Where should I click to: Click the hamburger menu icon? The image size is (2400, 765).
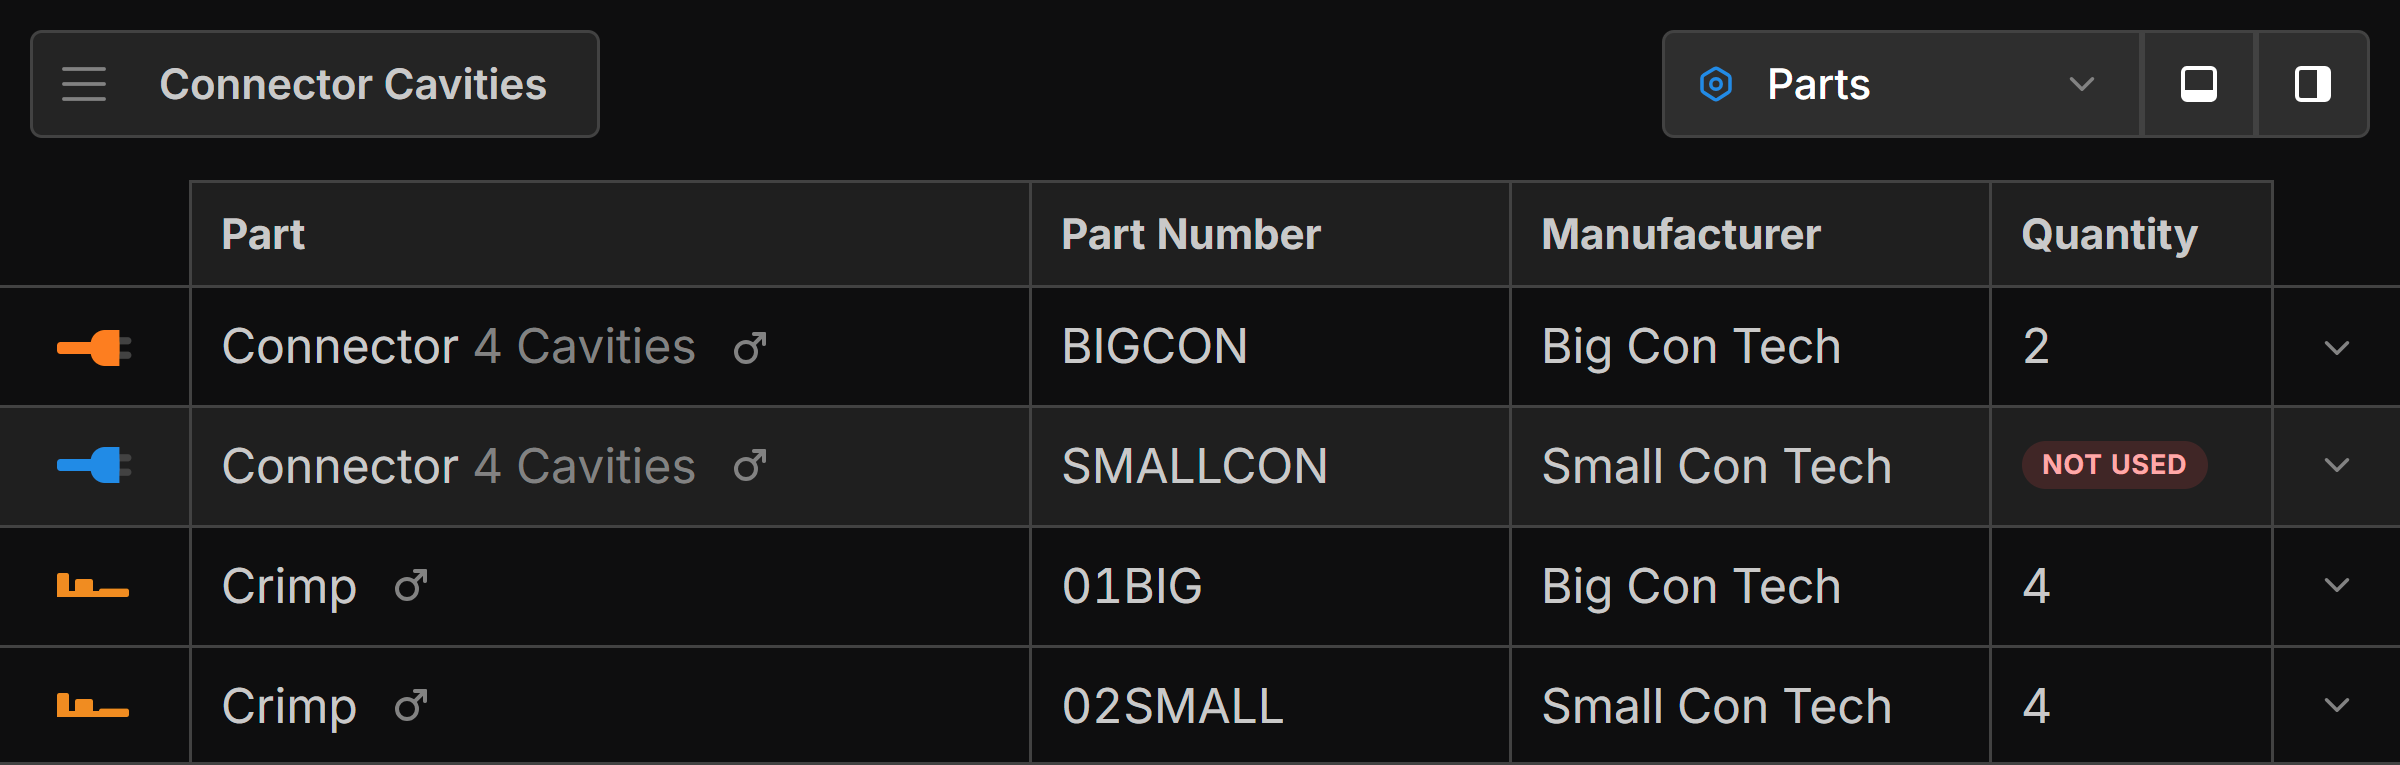pyautogui.click(x=84, y=84)
